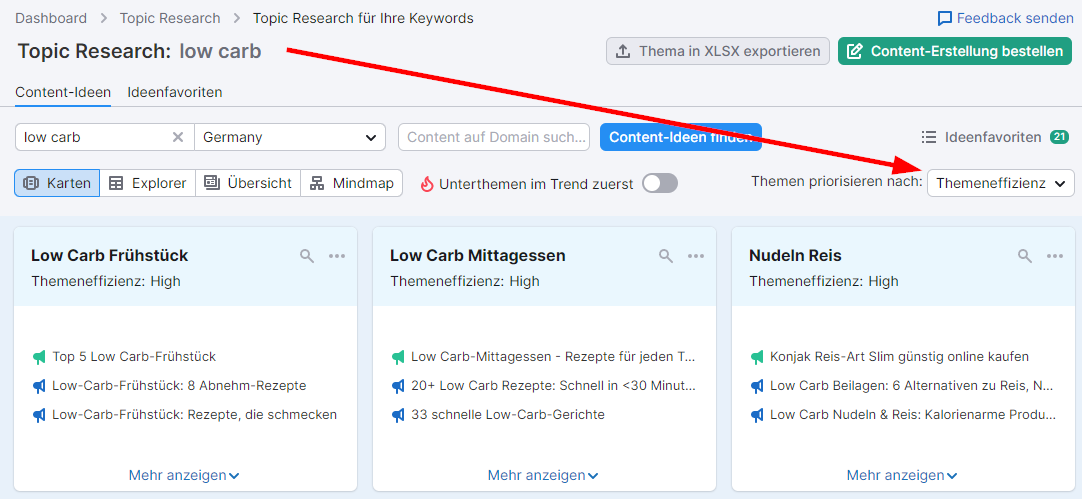Click search icon on Low Carb Frühstück card

307,256
